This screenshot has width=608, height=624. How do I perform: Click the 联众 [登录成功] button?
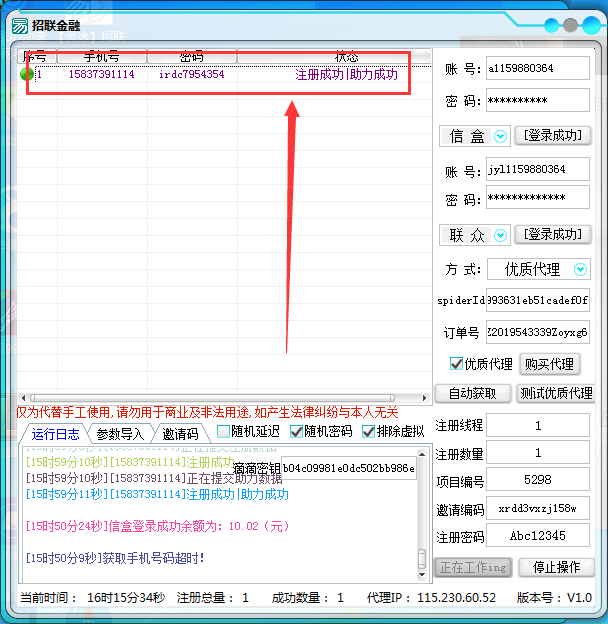pyautogui.click(x=553, y=234)
